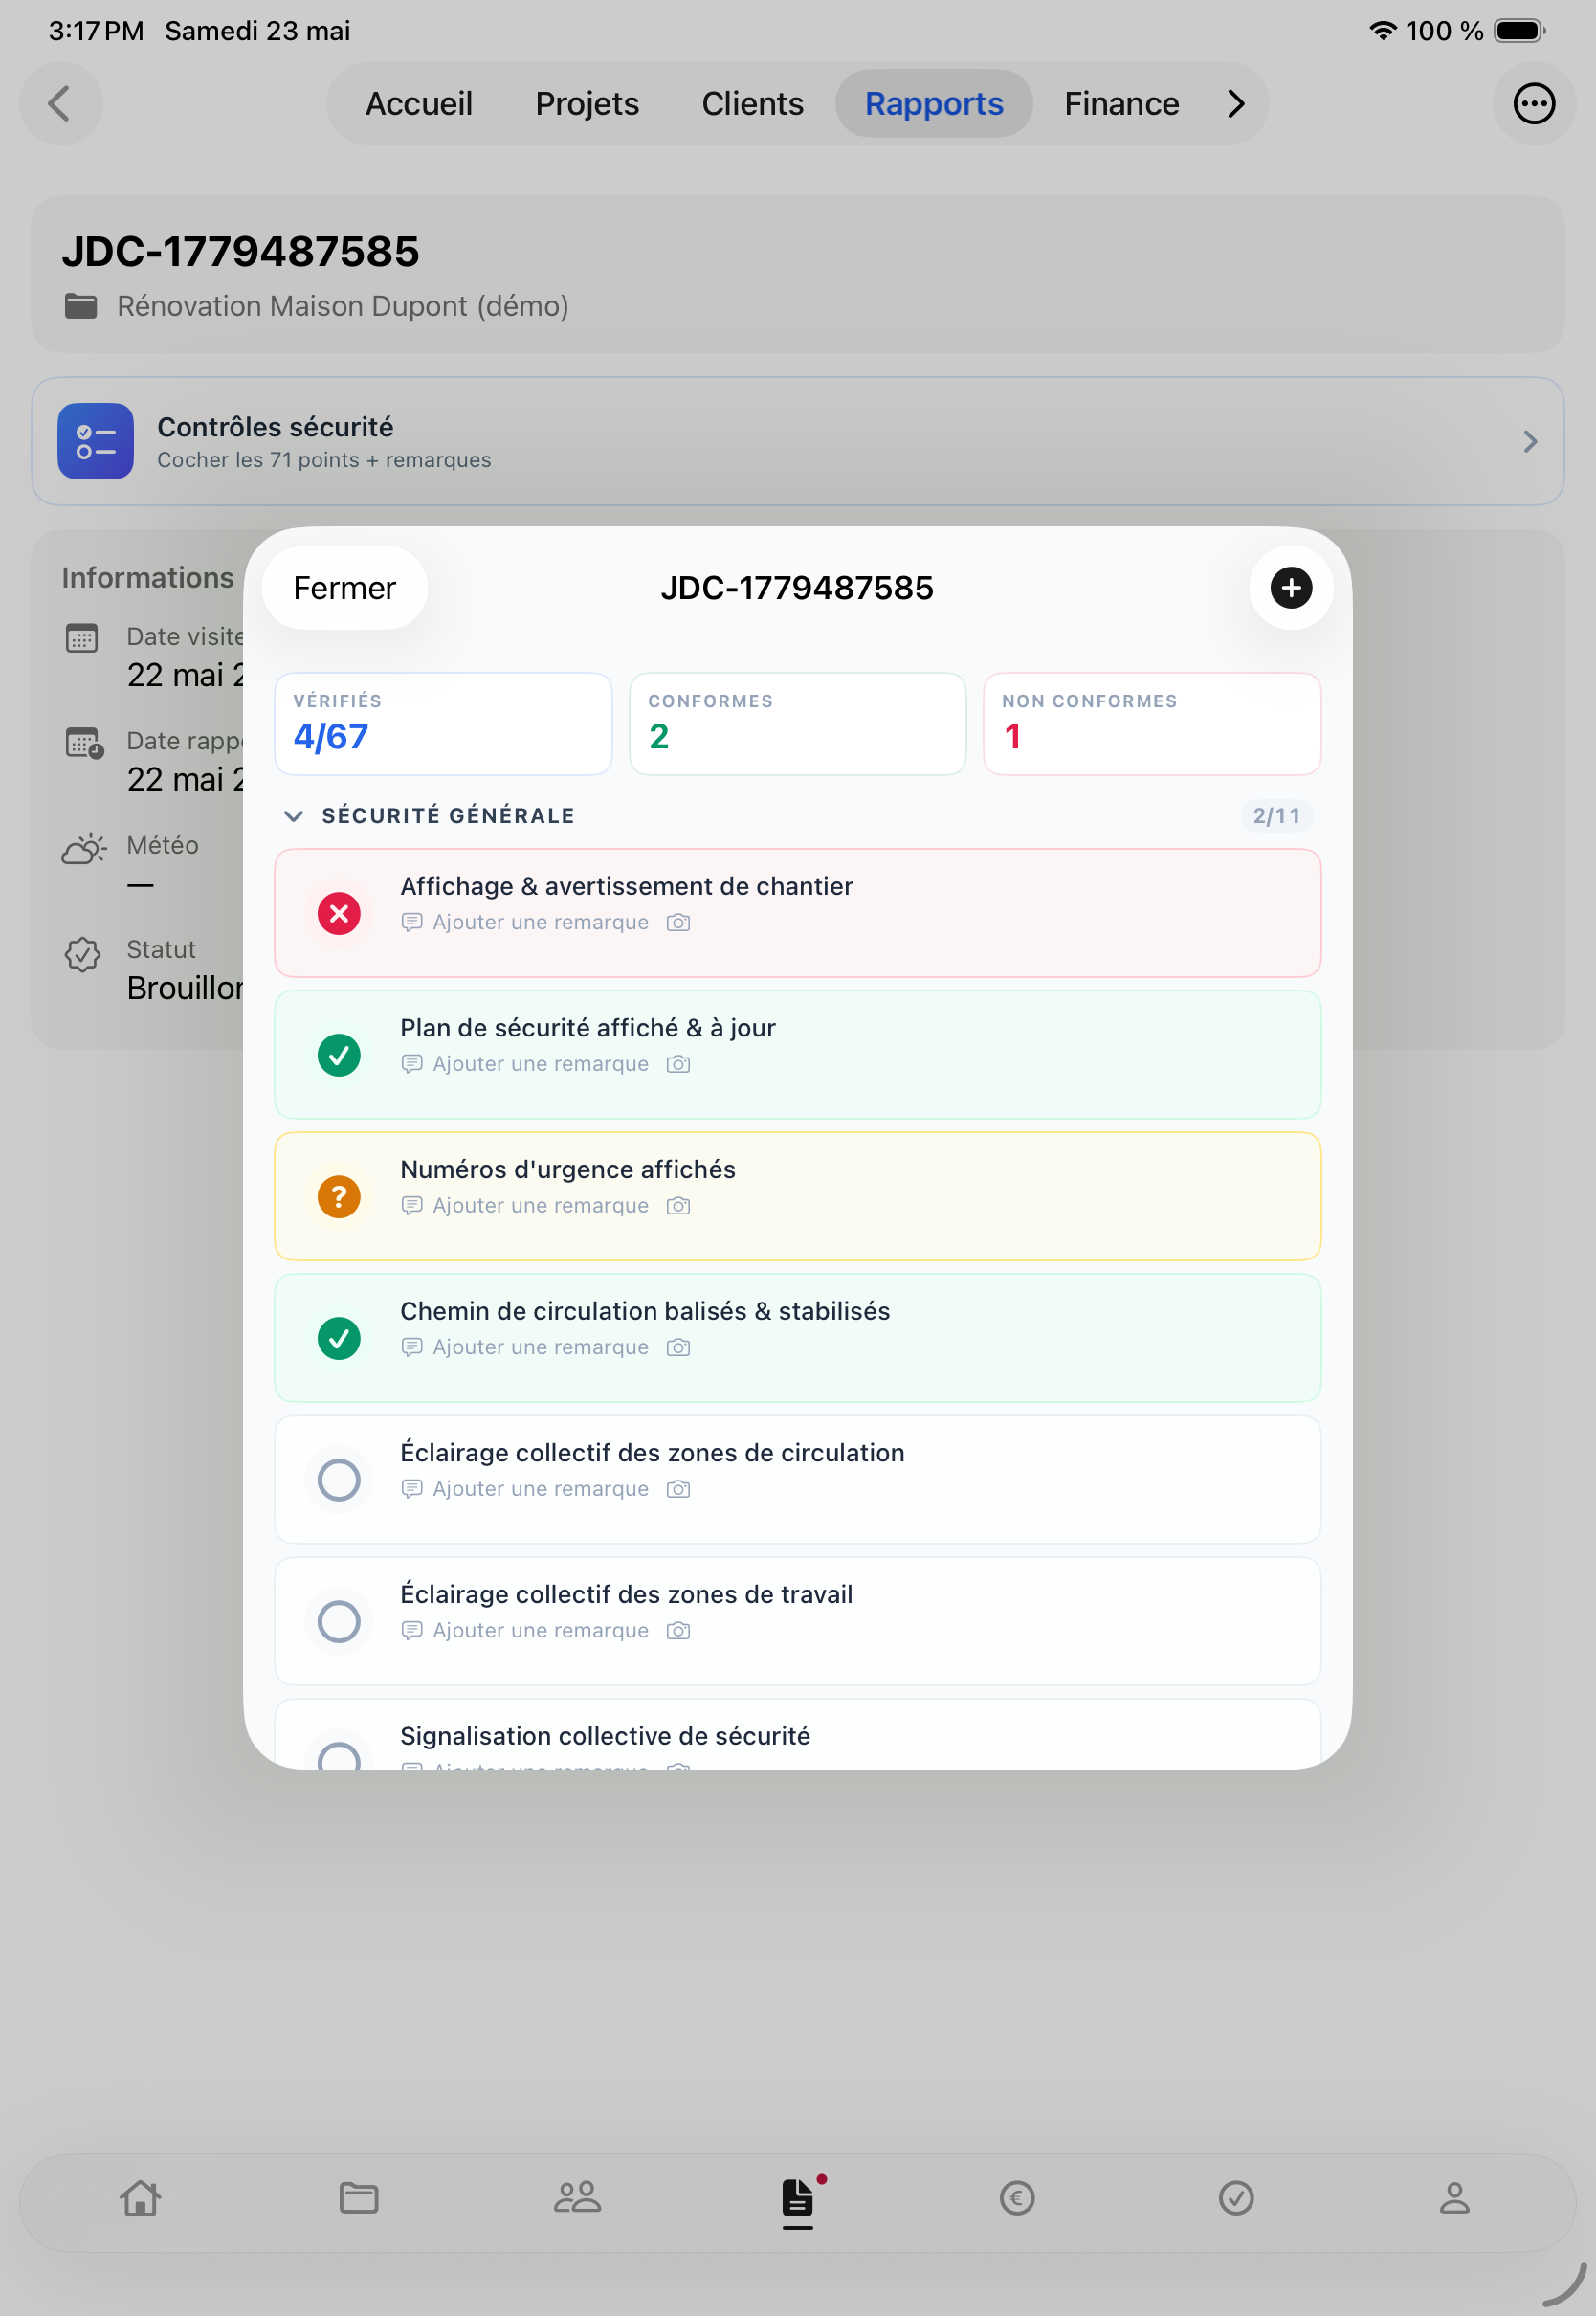Image resolution: width=1596 pixels, height=2316 pixels.
Task: Tap the people icon in the bottom bar
Action: (x=578, y=2197)
